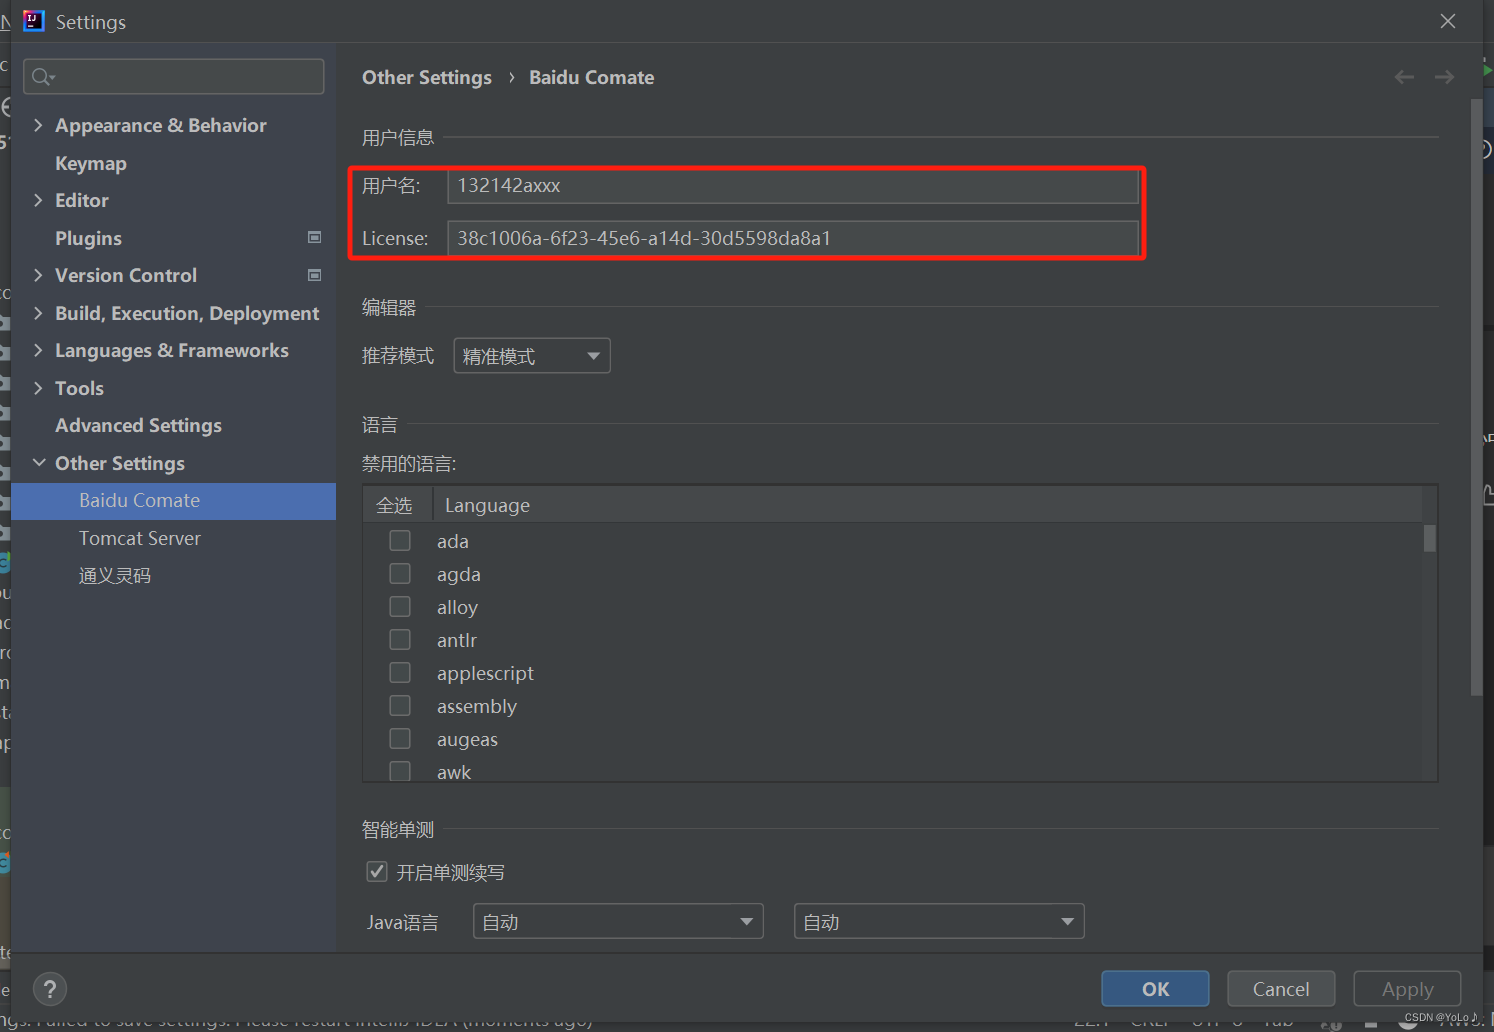Select Baidu Comate settings page
The width and height of the screenshot is (1494, 1032).
pyautogui.click(x=174, y=501)
